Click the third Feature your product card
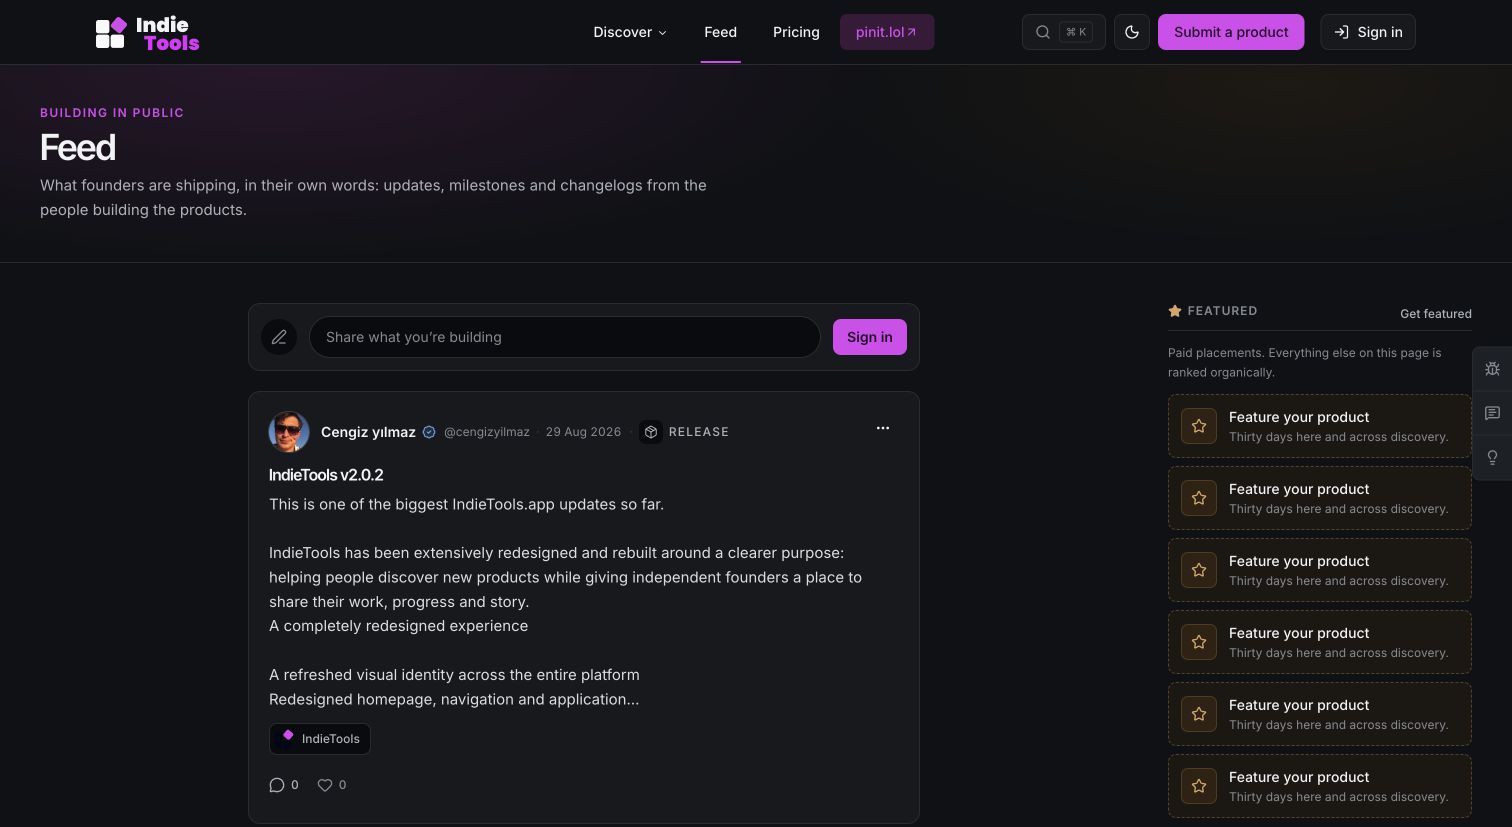Viewport: 1512px width, 827px height. 1320,570
